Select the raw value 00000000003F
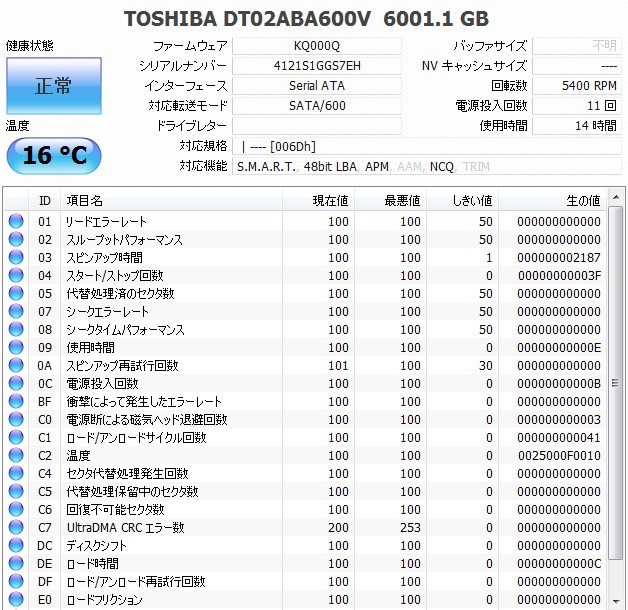628x610 pixels. click(x=559, y=276)
